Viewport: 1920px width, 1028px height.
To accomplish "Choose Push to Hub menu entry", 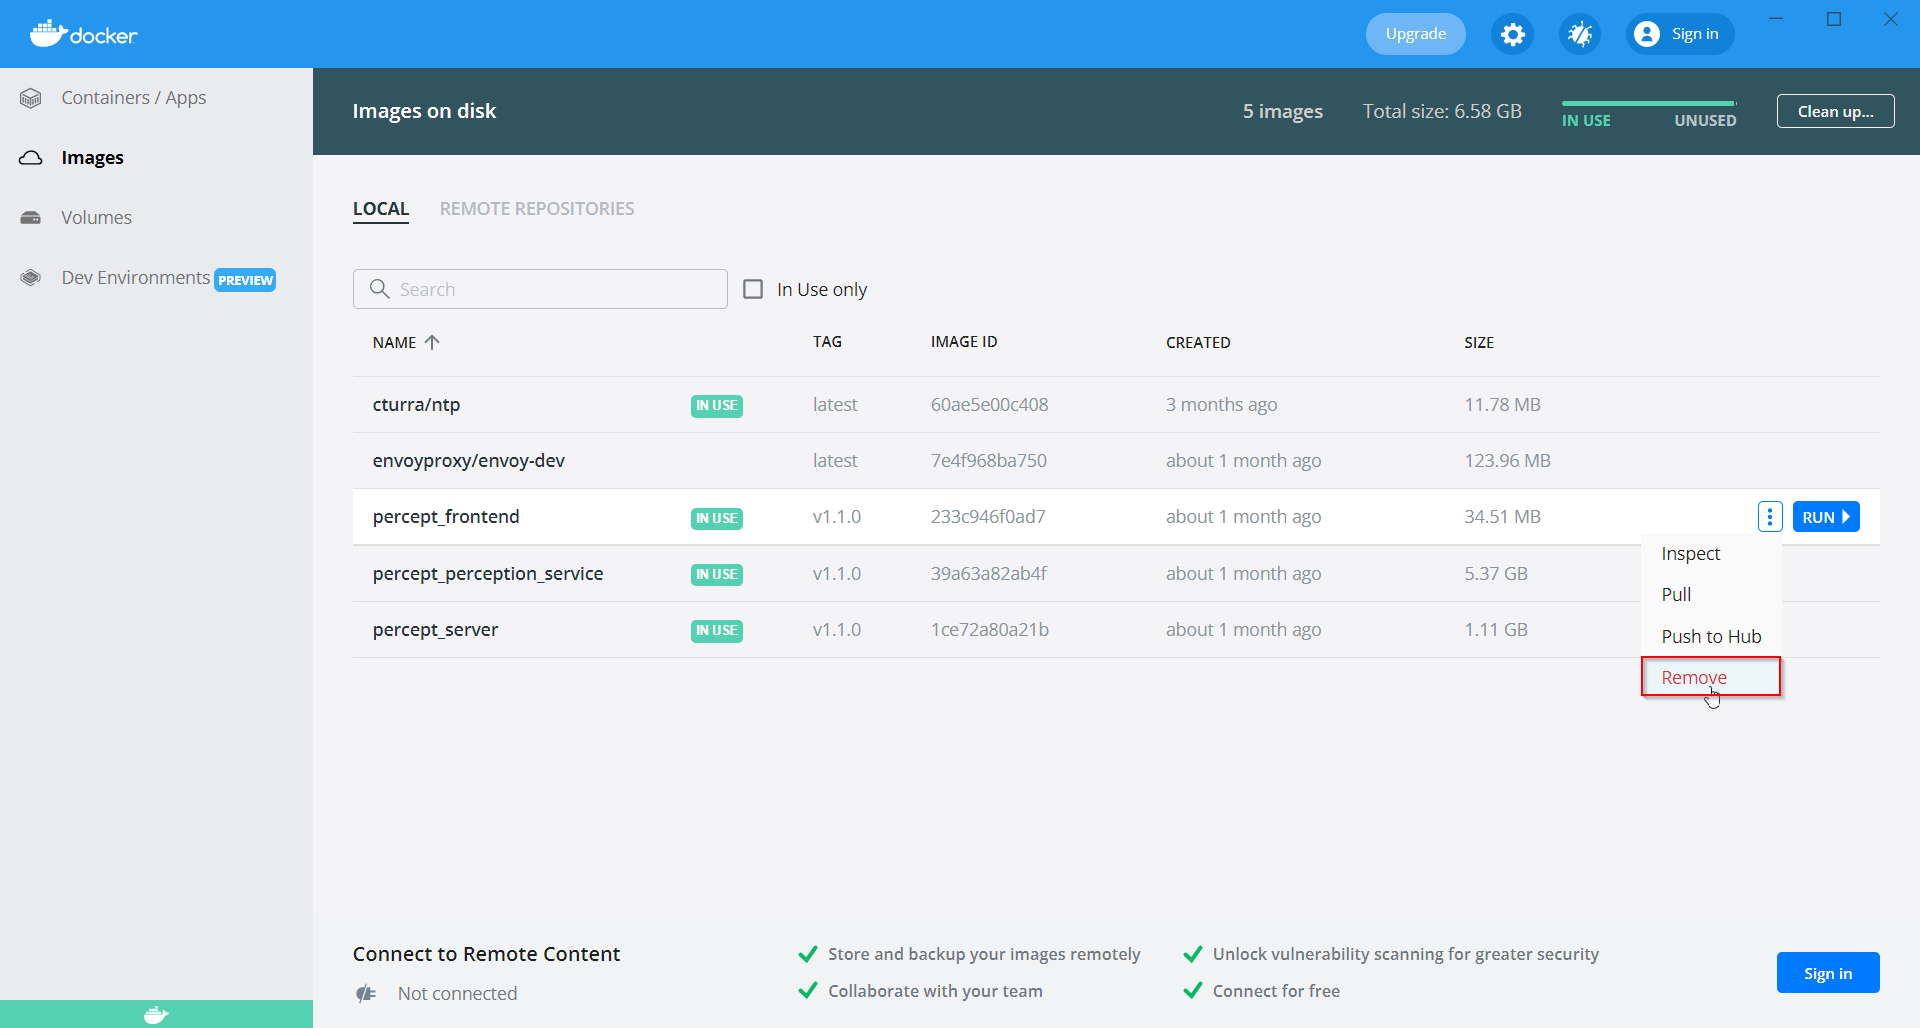I will (1711, 637).
